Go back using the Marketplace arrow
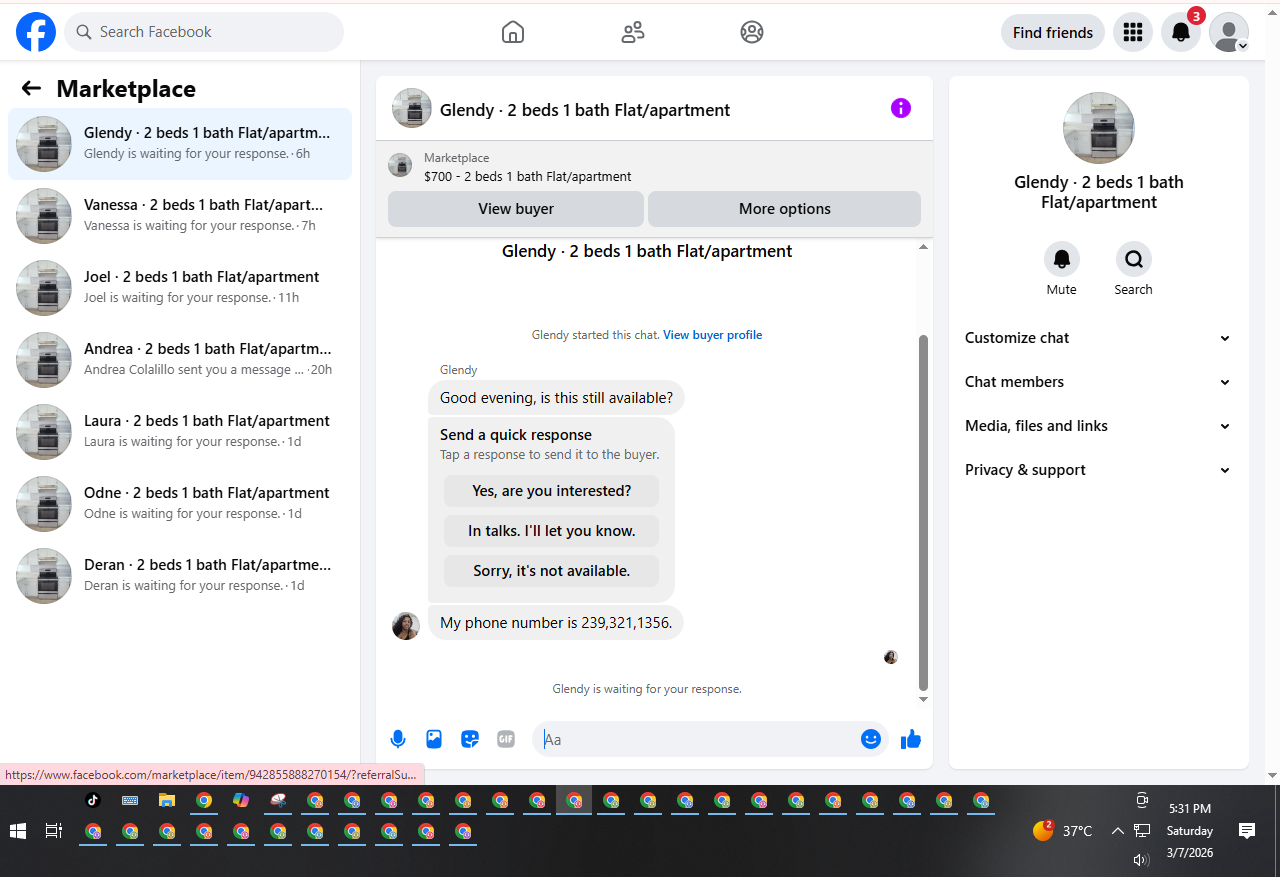The width and height of the screenshot is (1280, 877). pos(31,88)
